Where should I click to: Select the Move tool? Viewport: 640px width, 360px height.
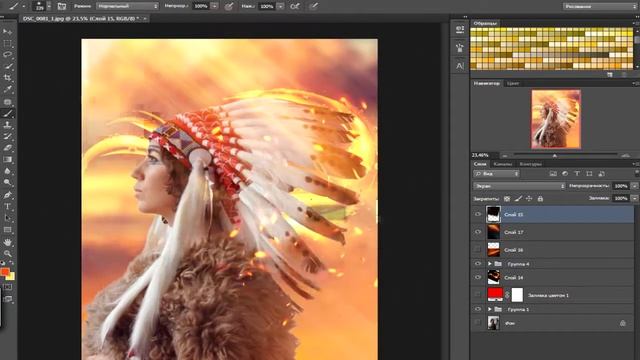click(7, 32)
